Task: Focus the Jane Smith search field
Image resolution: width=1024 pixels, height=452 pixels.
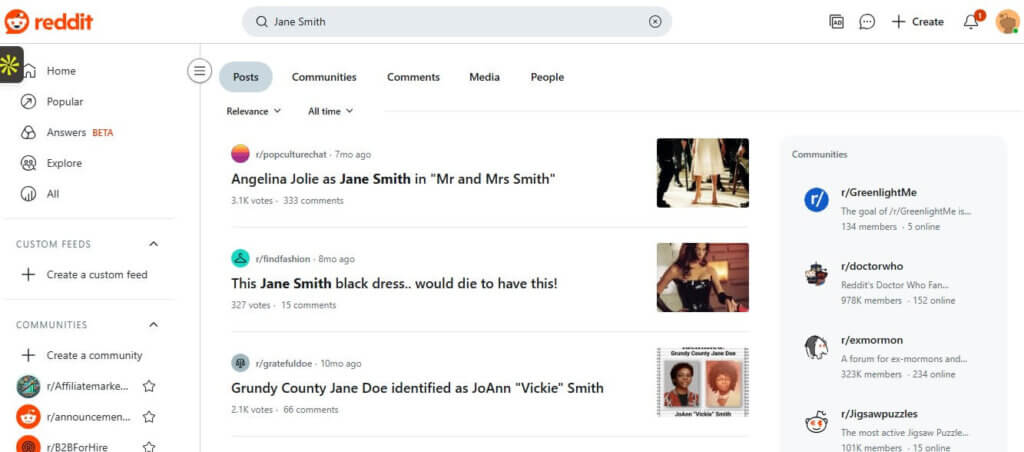Action: pyautogui.click(x=457, y=22)
